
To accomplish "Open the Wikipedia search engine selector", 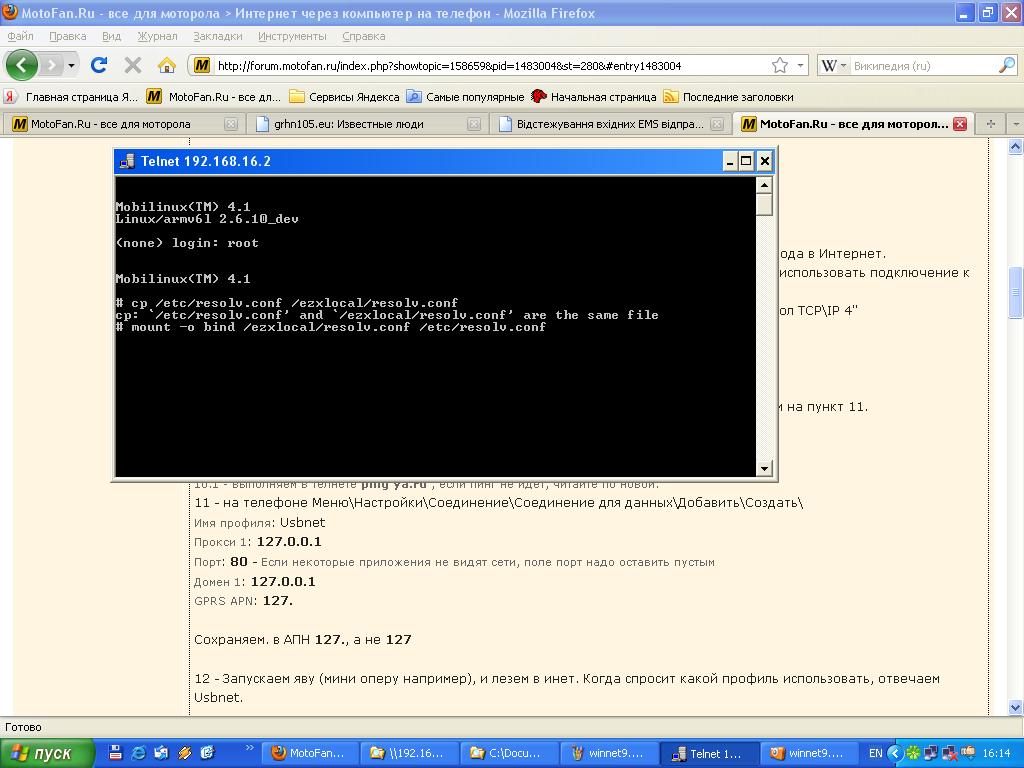I will pos(833,65).
